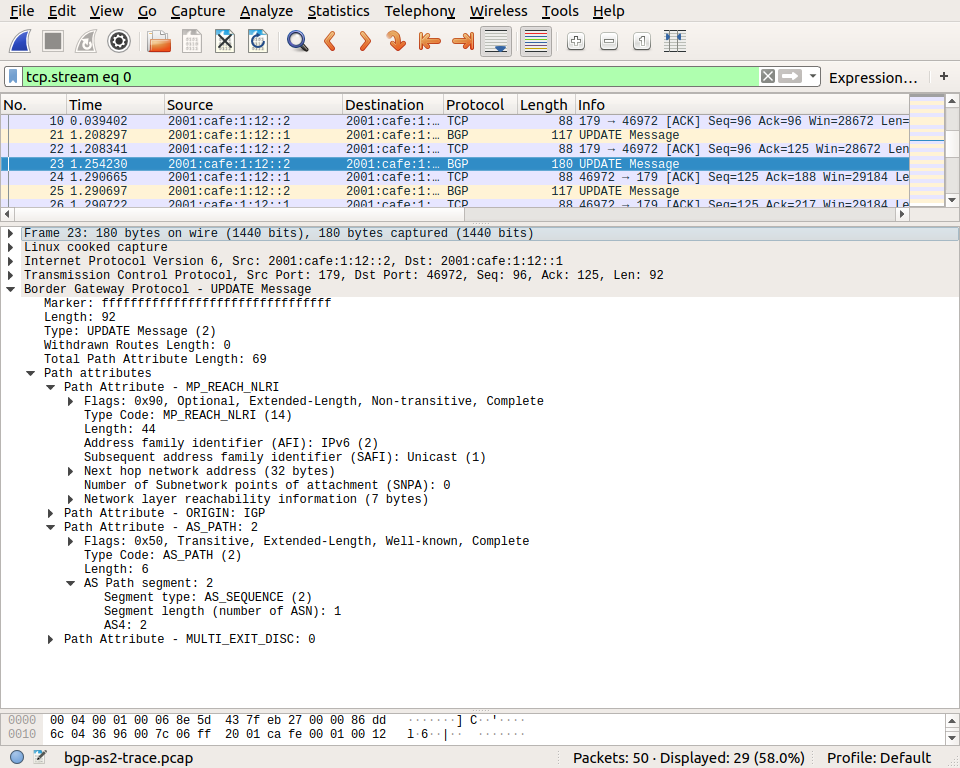The image size is (960, 768).
Task: Open the Edit menu
Action: (62, 11)
